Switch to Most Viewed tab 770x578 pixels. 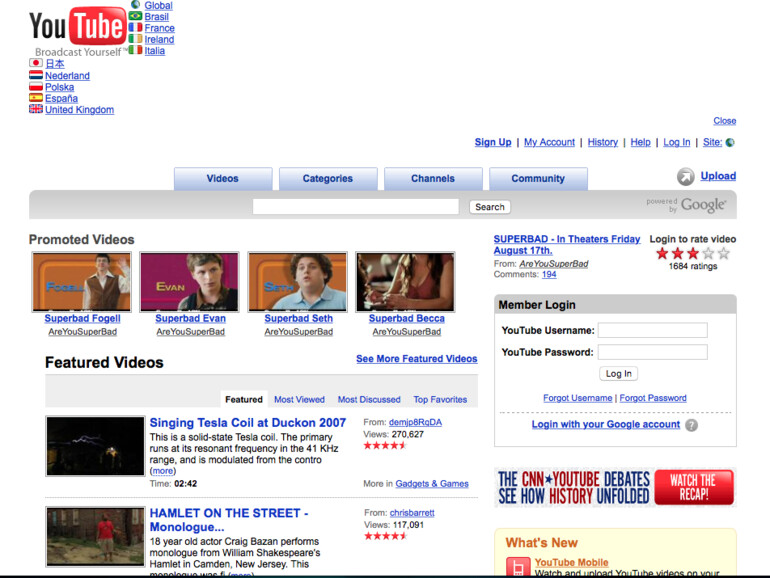[x=300, y=399]
